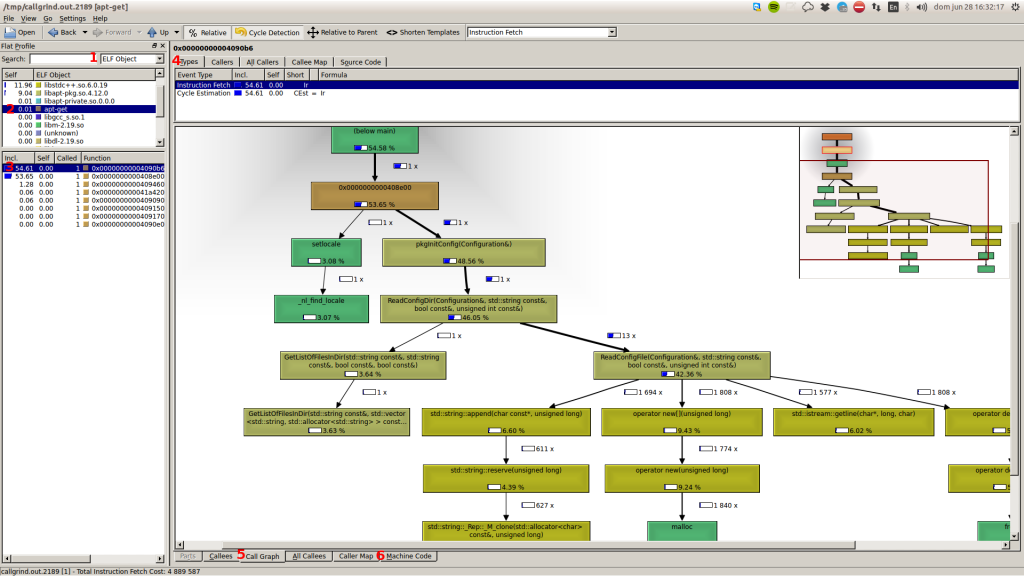Select libstdc++.so.6.0.19 in ELF list
The height and width of the screenshot is (576, 1024).
click(x=79, y=85)
